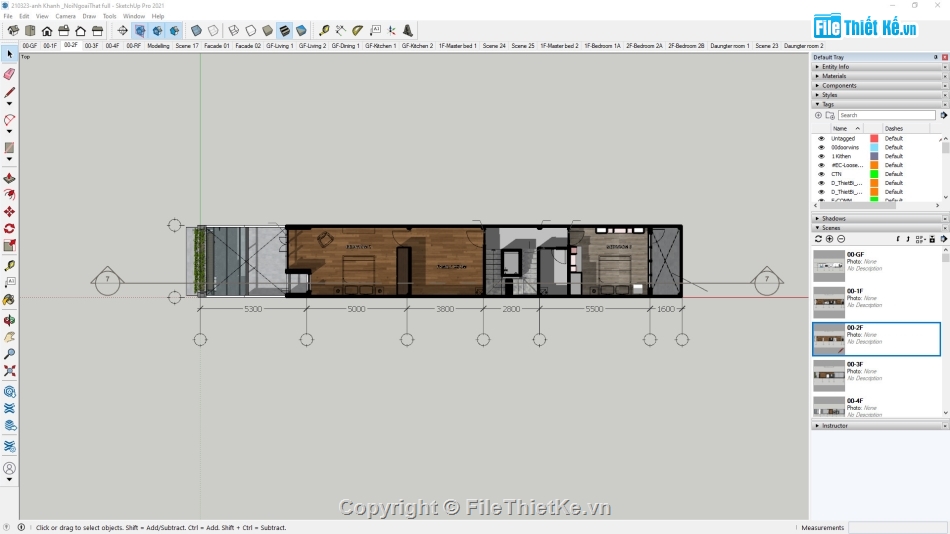Click Scenes details arrow button
The width and height of the screenshot is (950, 534).
point(943,239)
